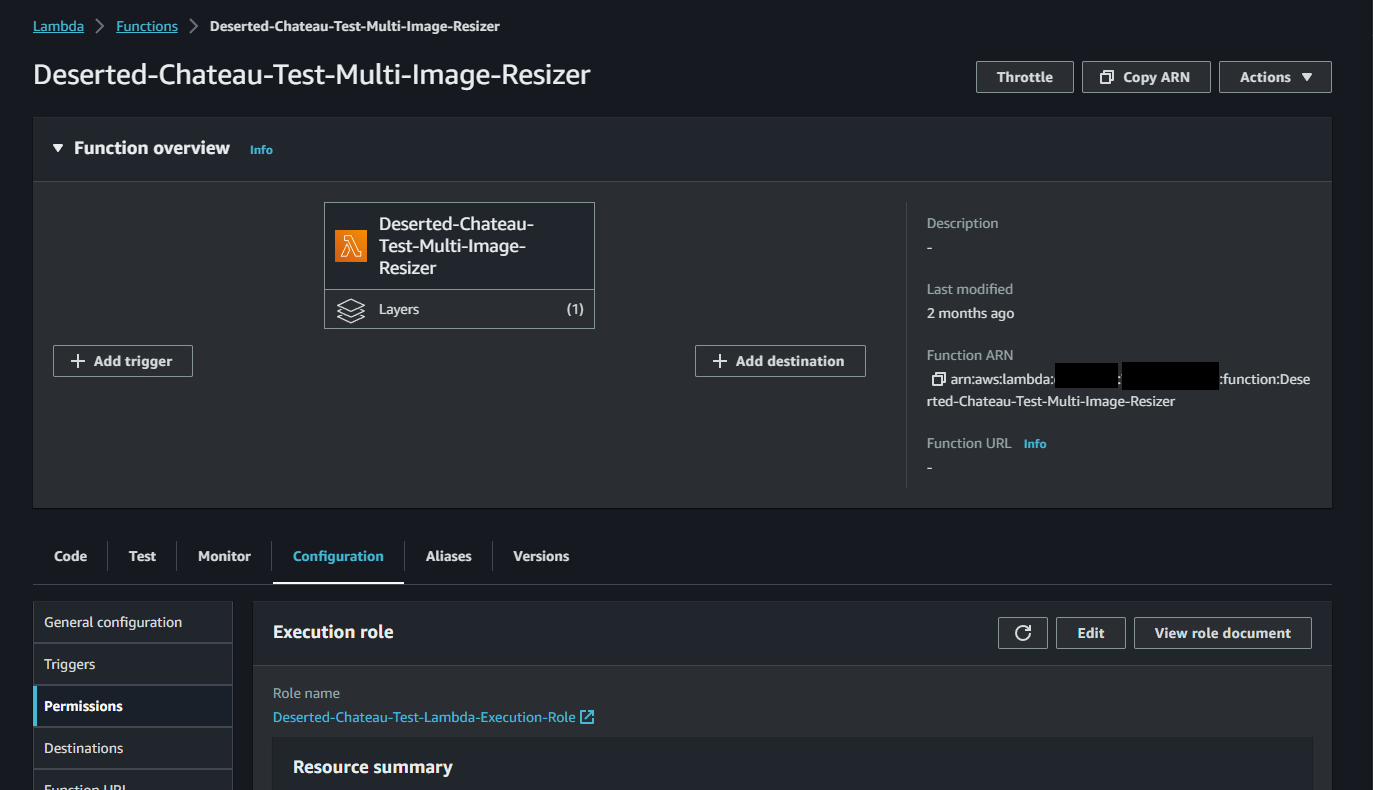
Task: Go to the Versions tab
Action: point(541,556)
